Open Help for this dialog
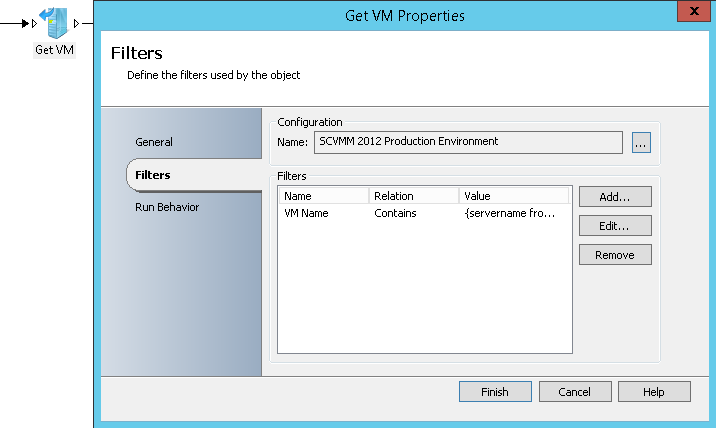The height and width of the screenshot is (428, 716). 654,392
